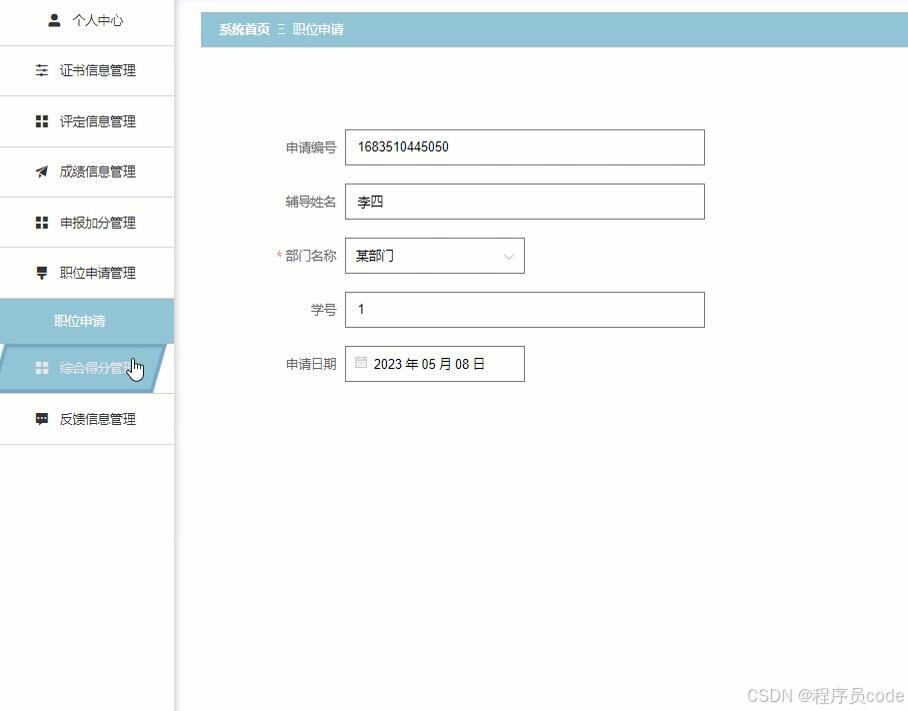Open the 部门名称 dropdown

[435, 255]
